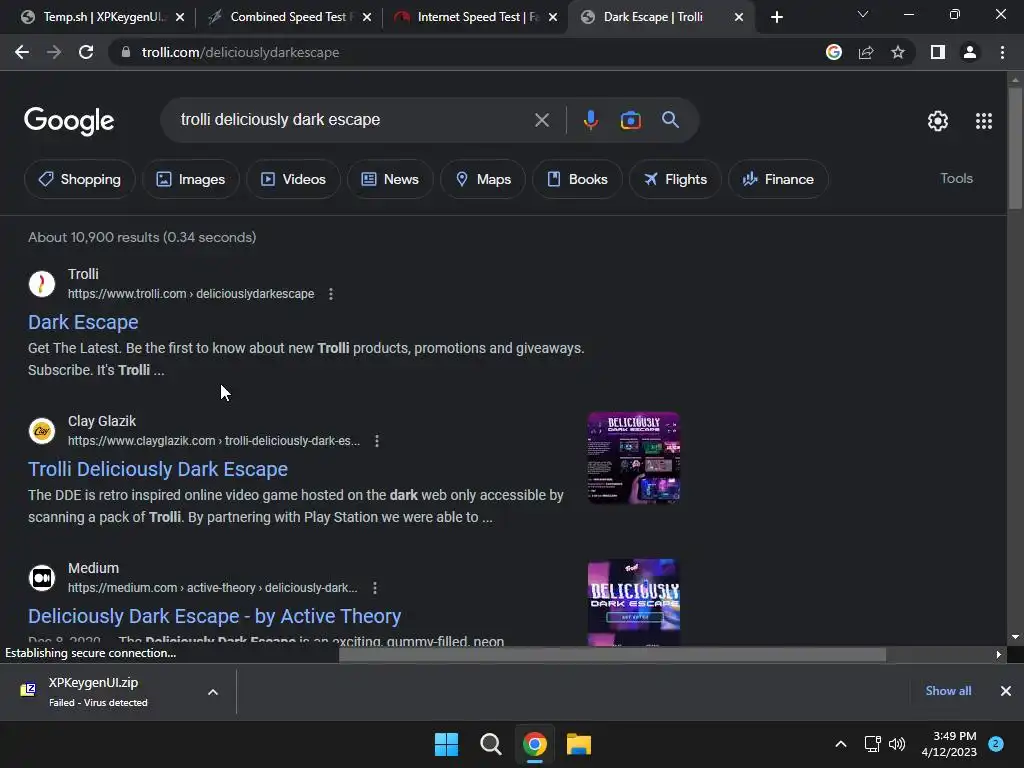Click the address bar URL

click(x=240, y=52)
